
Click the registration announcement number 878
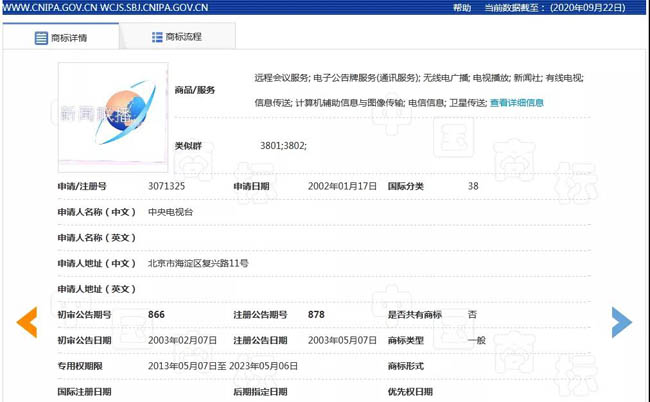[x=316, y=315]
